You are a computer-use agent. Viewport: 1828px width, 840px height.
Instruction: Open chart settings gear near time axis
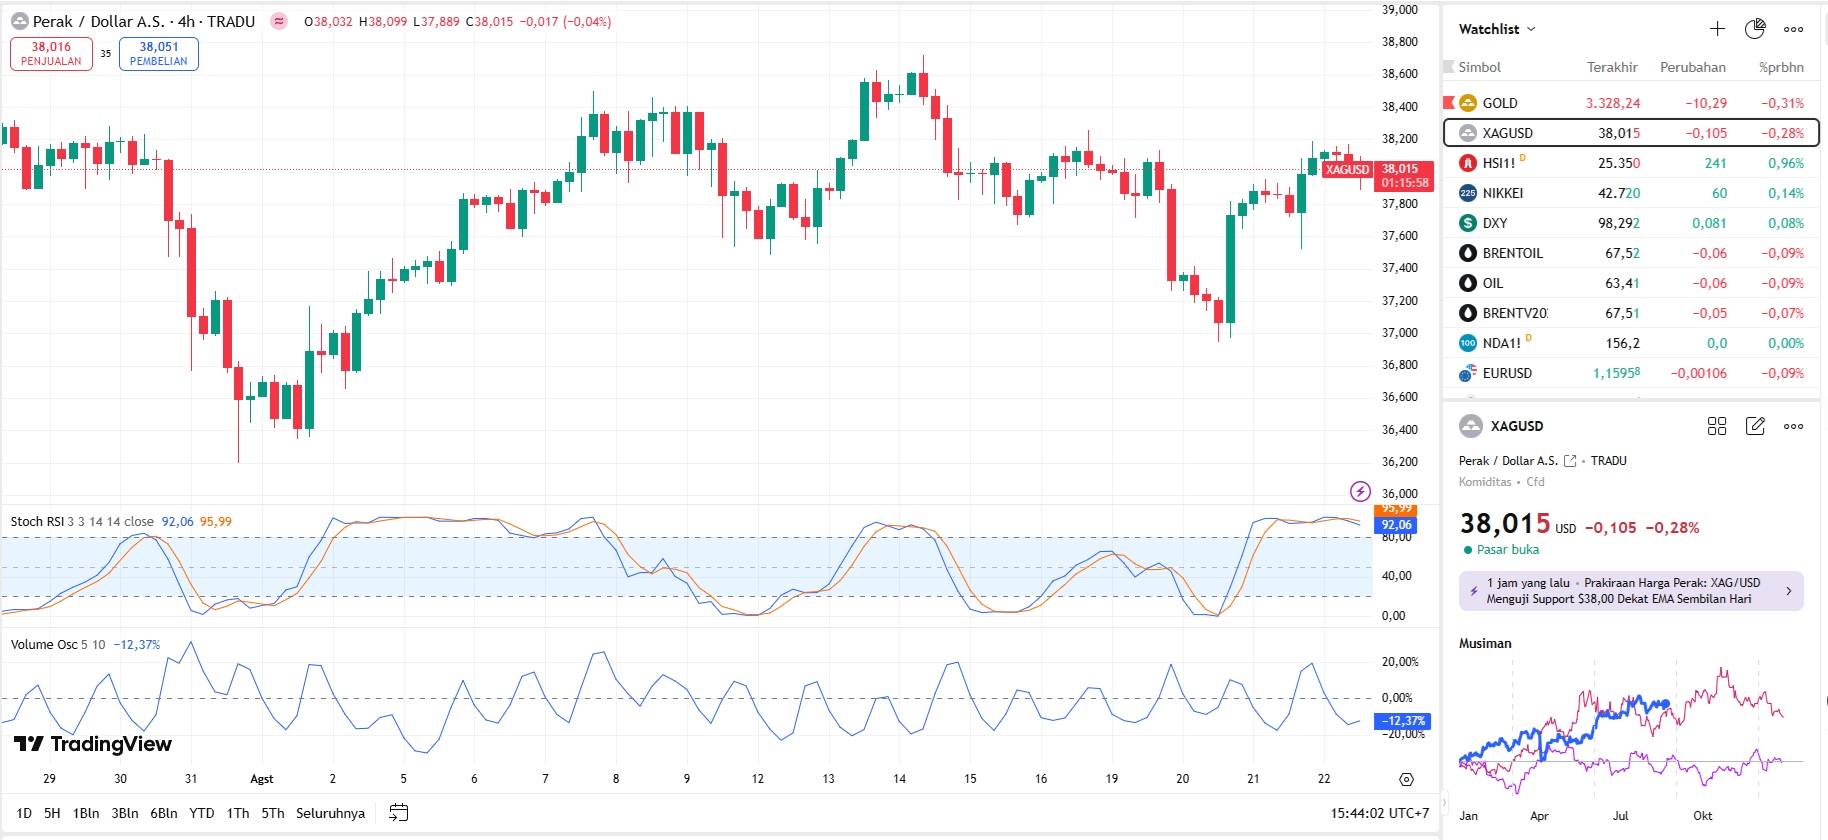pos(1407,779)
